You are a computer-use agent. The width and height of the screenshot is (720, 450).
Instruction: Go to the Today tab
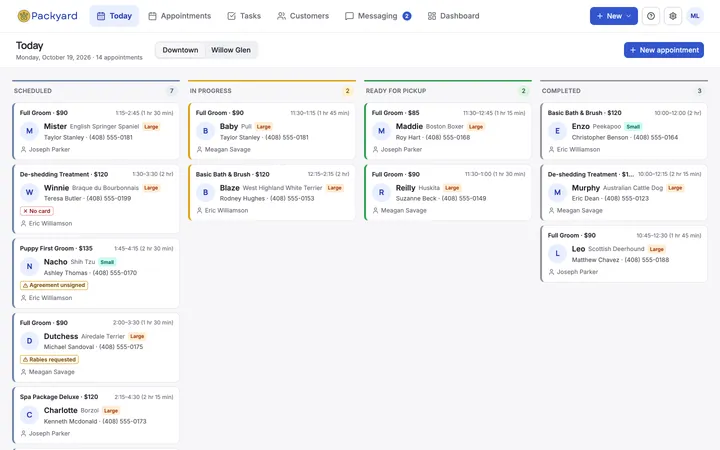[114, 16]
